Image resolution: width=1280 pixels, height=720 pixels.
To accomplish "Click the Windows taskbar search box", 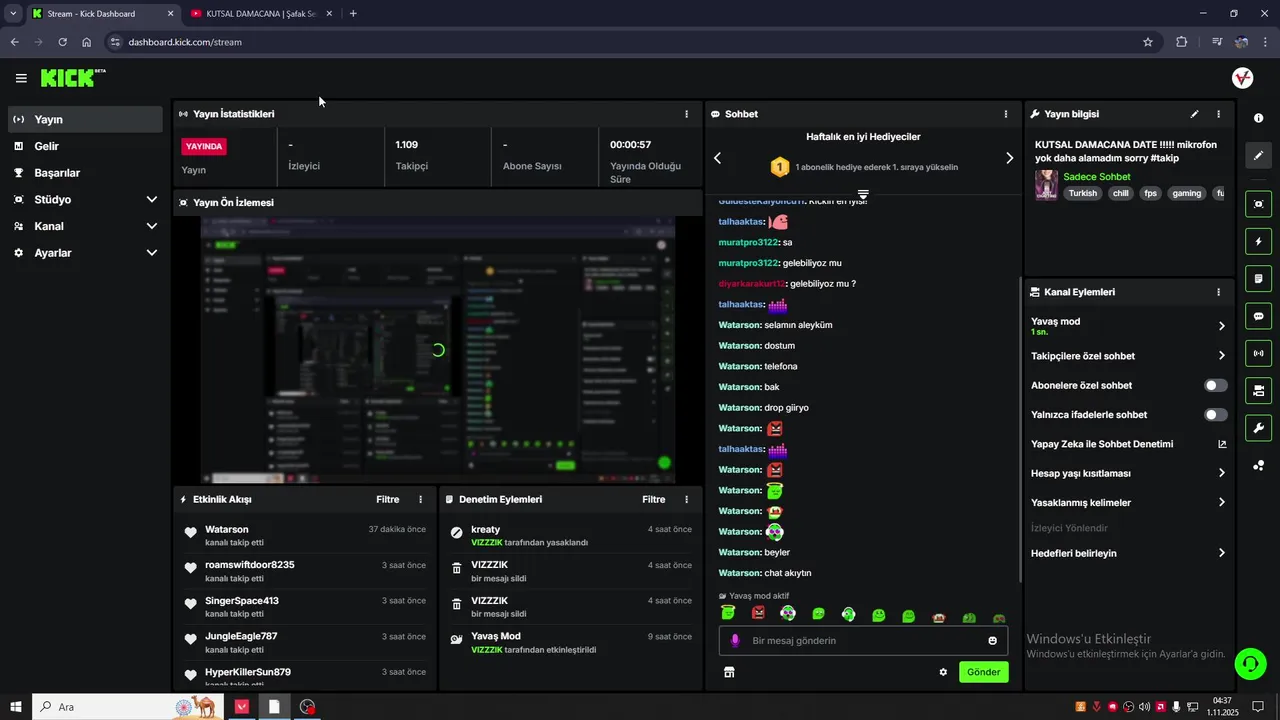I will point(128,706).
